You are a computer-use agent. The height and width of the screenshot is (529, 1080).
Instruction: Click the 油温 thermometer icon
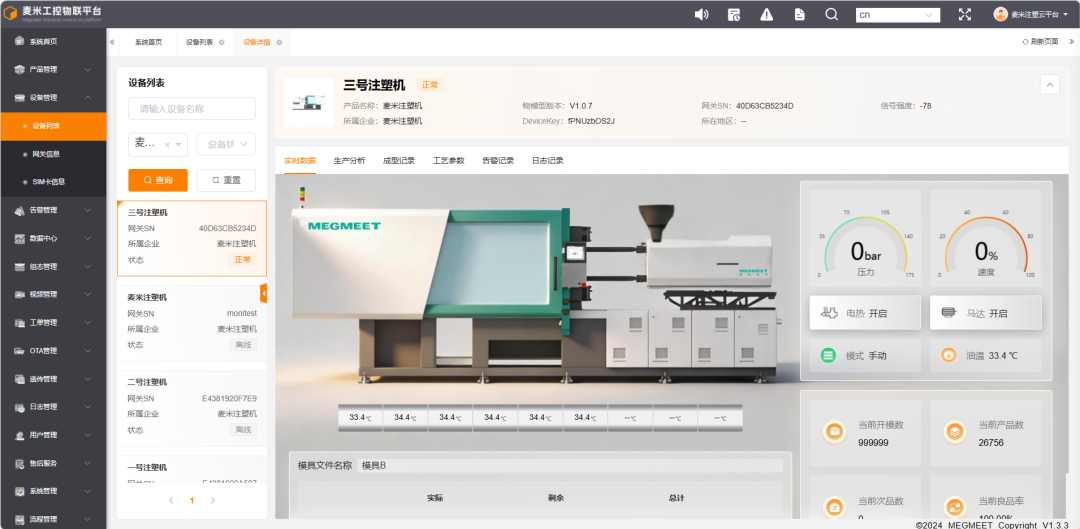pyautogui.click(x=948, y=355)
